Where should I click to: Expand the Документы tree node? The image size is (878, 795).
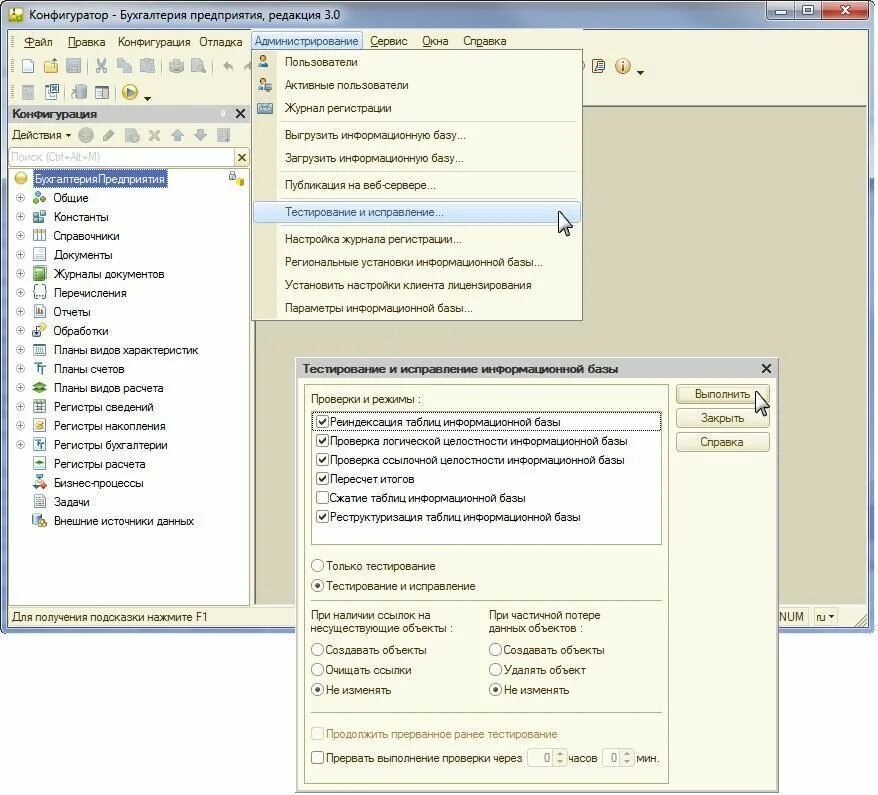[20, 255]
